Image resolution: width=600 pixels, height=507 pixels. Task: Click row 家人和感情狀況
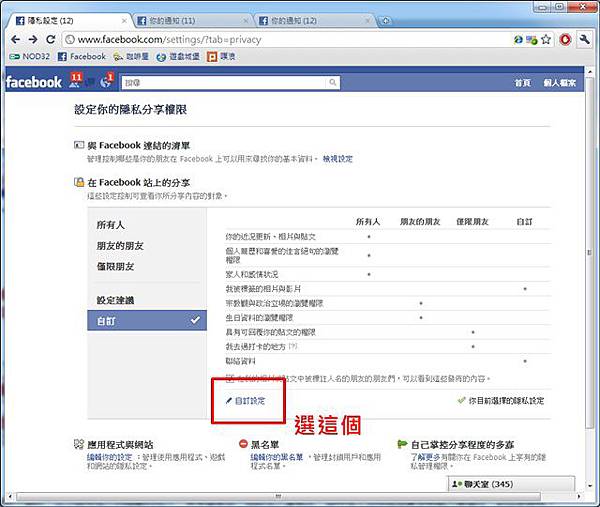[x=388, y=274]
